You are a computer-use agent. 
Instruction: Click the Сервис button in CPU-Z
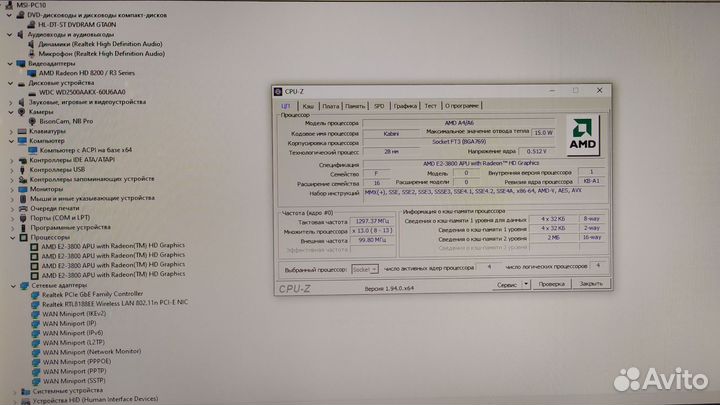pos(507,285)
